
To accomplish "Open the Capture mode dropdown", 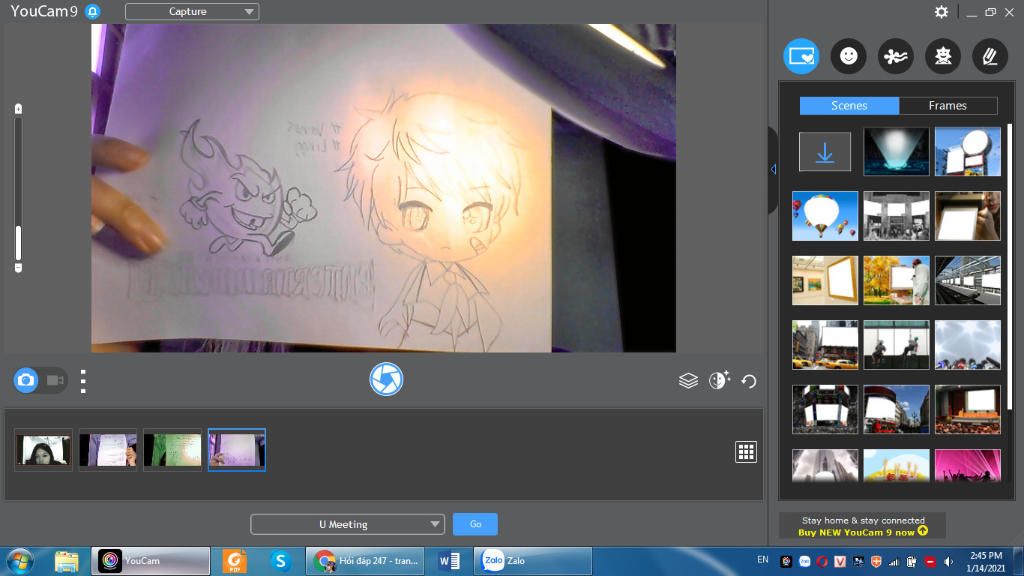I will click(192, 12).
